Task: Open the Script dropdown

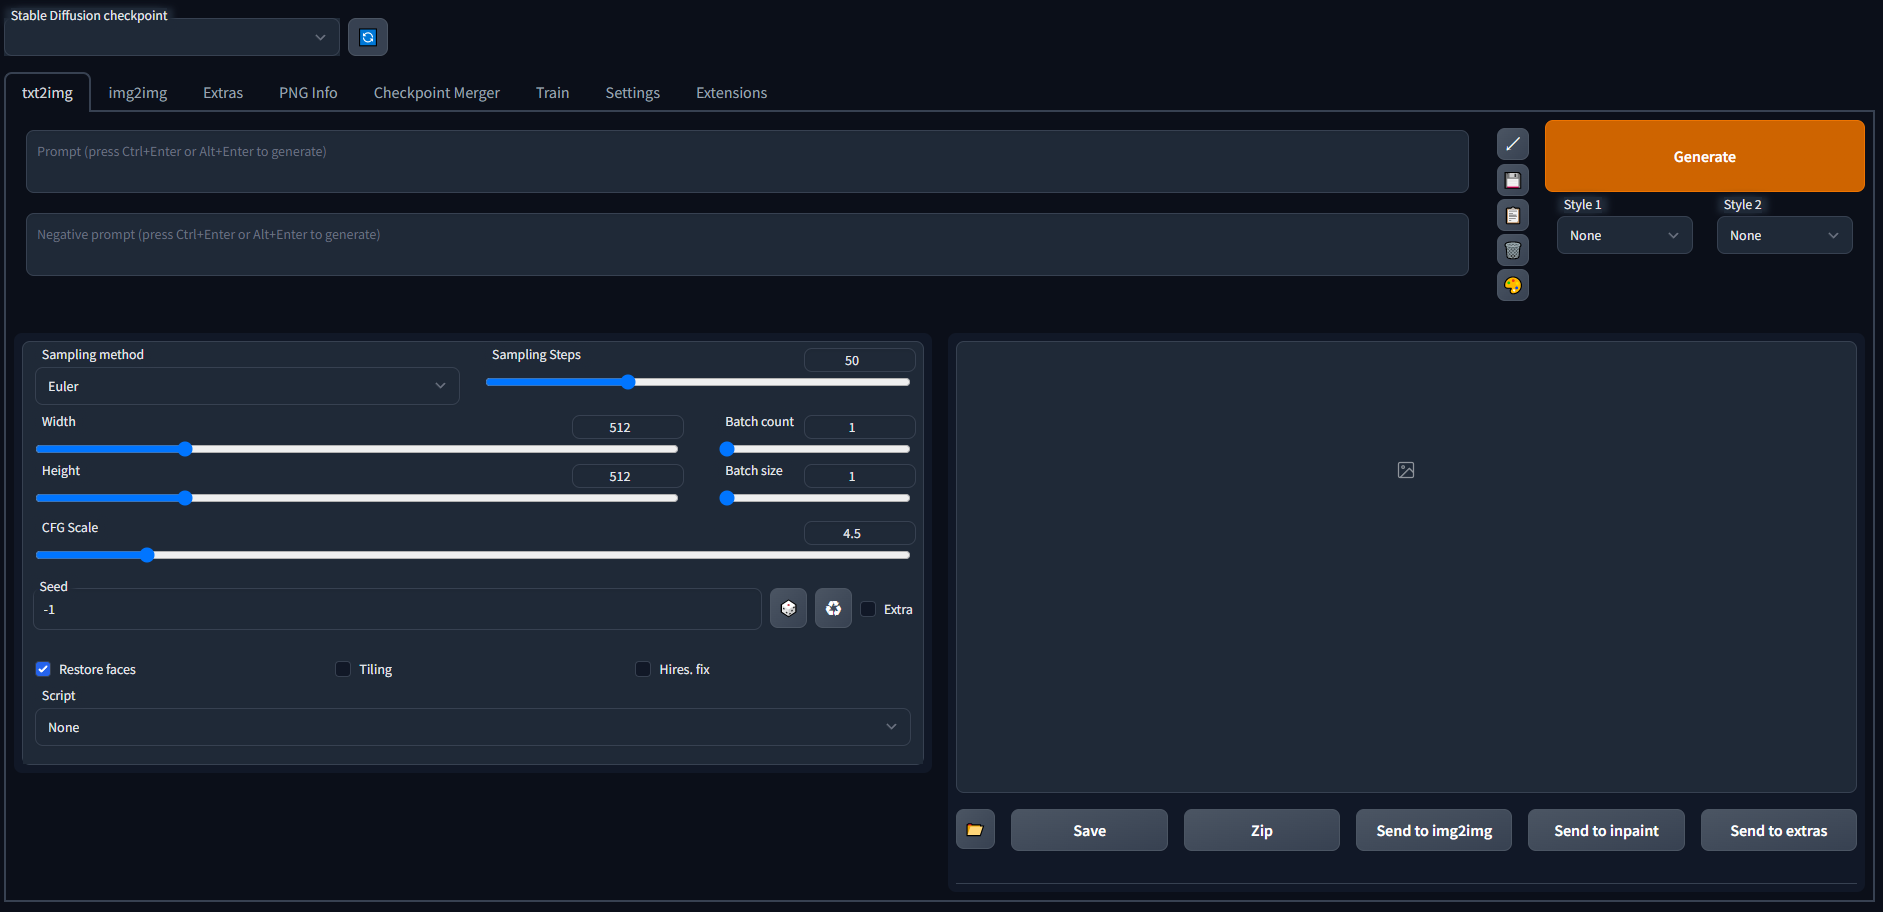Action: 472,727
